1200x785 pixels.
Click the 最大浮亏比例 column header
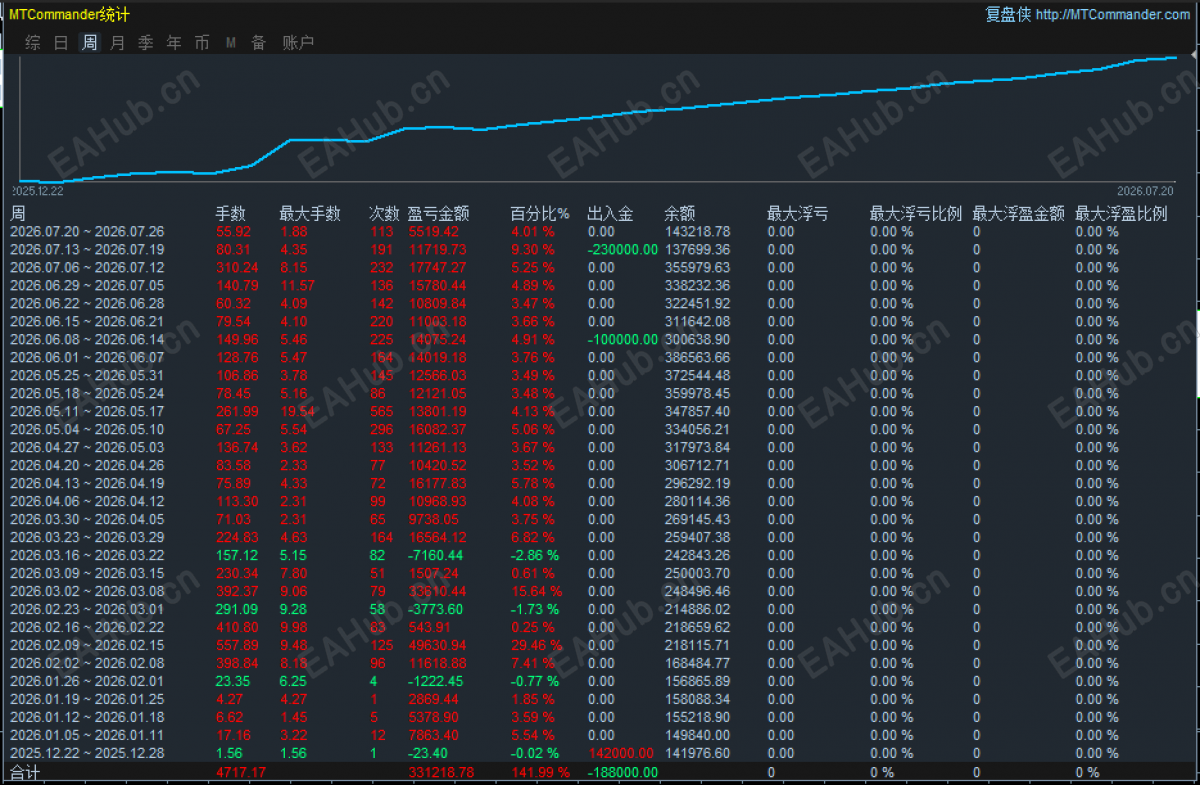click(916, 213)
